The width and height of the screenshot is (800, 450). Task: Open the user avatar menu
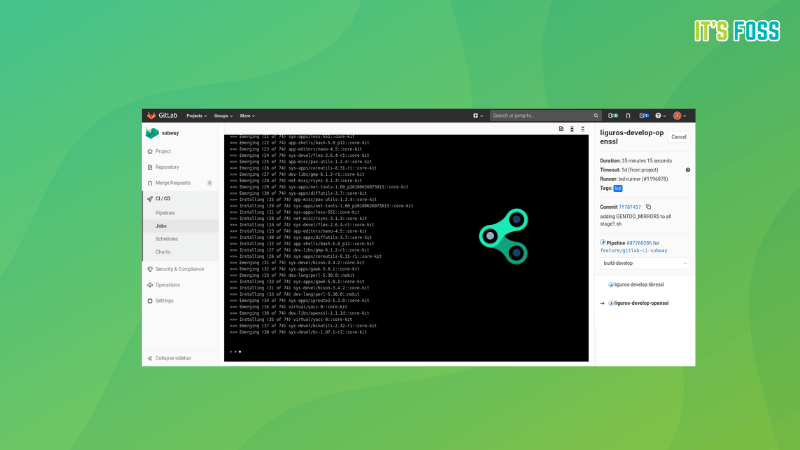(679, 116)
